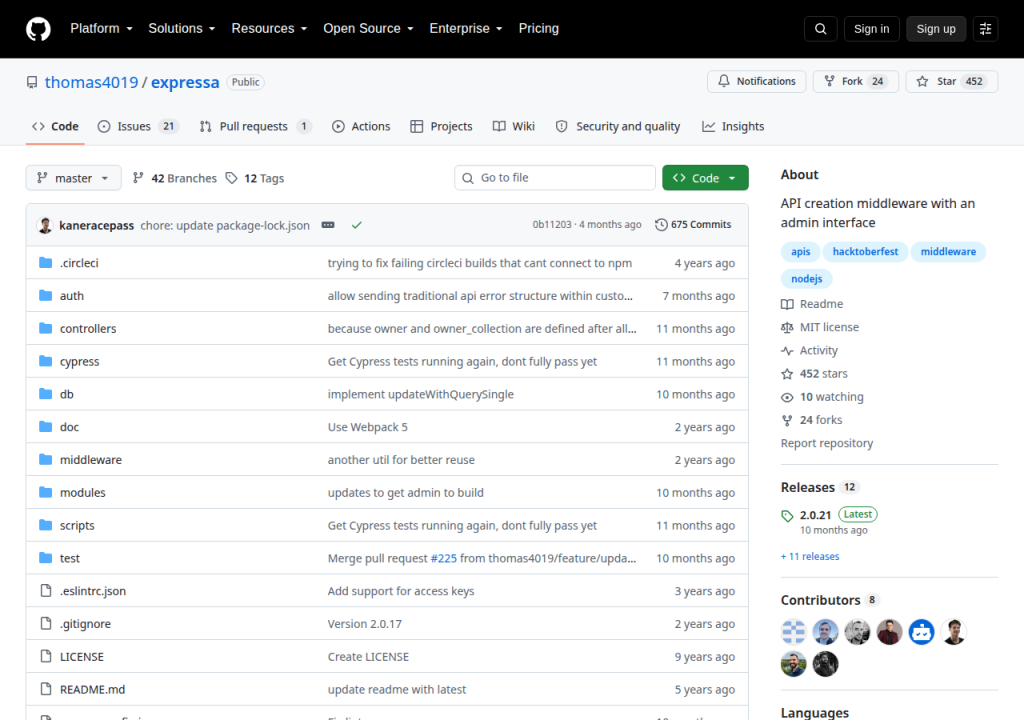Open the Readme link in About
Viewport: 1024px width, 720px height.
pyautogui.click(x=812, y=304)
